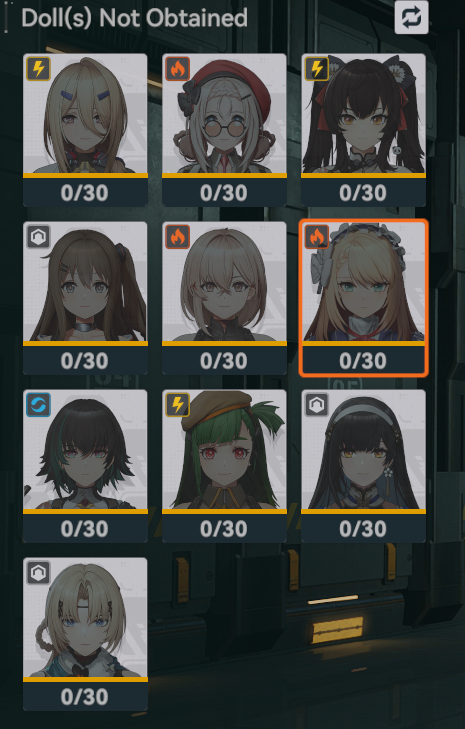Click the refresh swap icon beside the title
465x729 pixels.
411,18
